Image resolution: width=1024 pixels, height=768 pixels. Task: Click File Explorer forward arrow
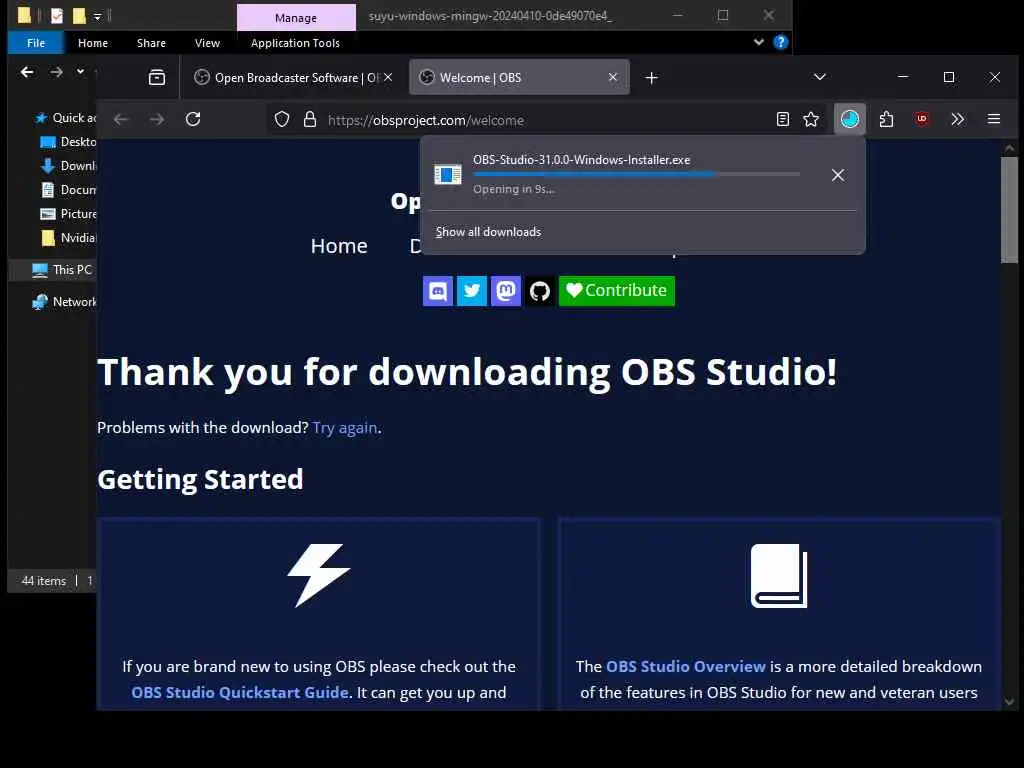57,72
